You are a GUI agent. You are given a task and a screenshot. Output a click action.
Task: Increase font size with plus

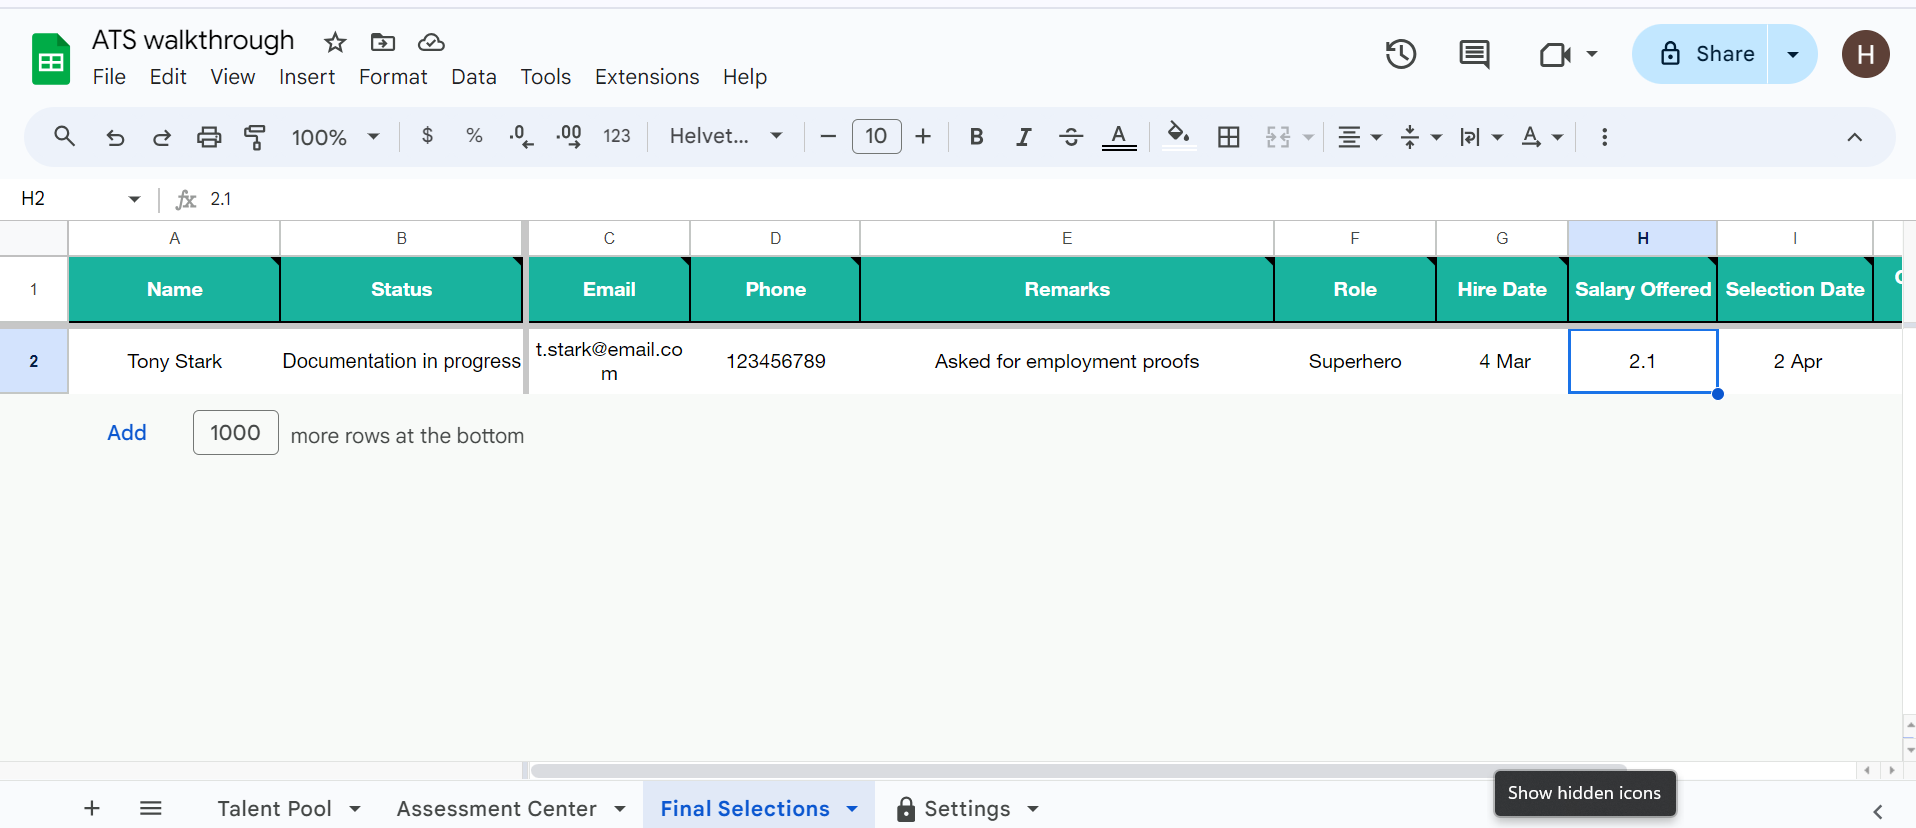[x=923, y=136]
